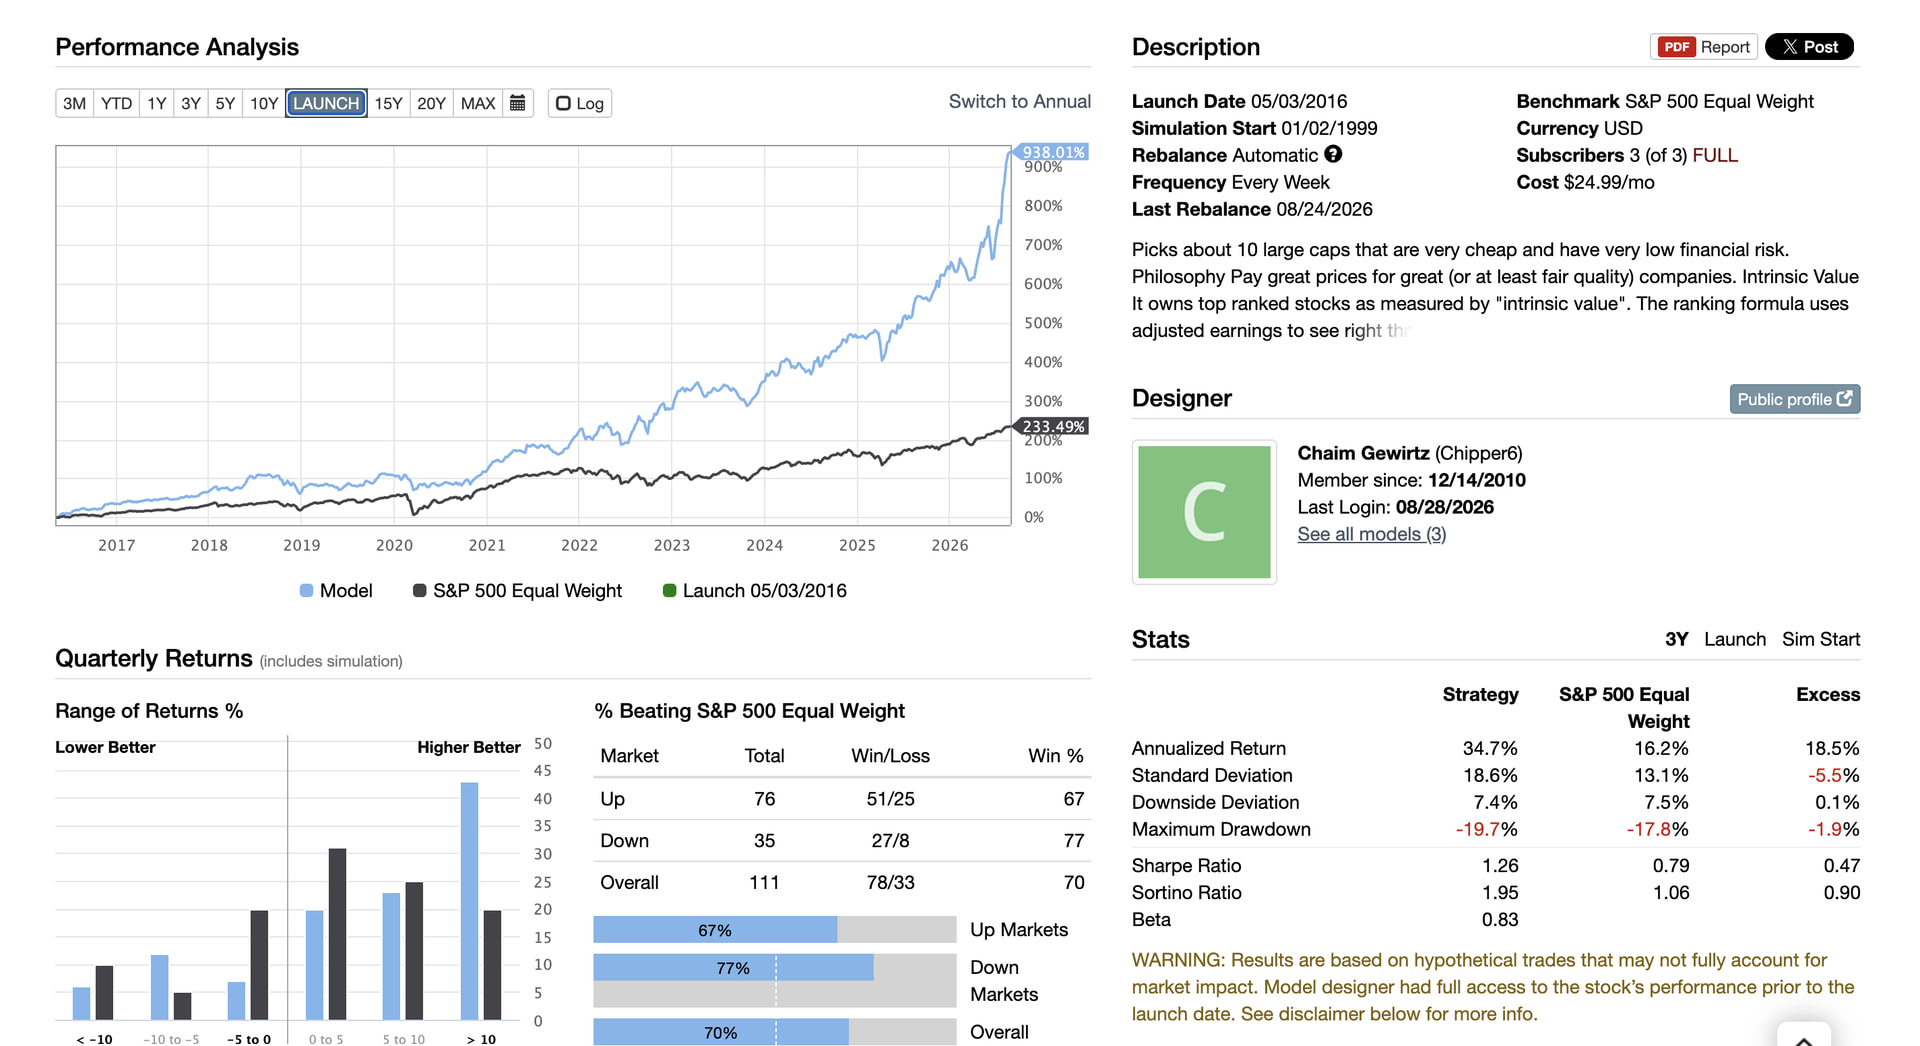This screenshot has height=1046, width=1920.
Task: Click the designer's green C avatar
Action: click(1204, 512)
